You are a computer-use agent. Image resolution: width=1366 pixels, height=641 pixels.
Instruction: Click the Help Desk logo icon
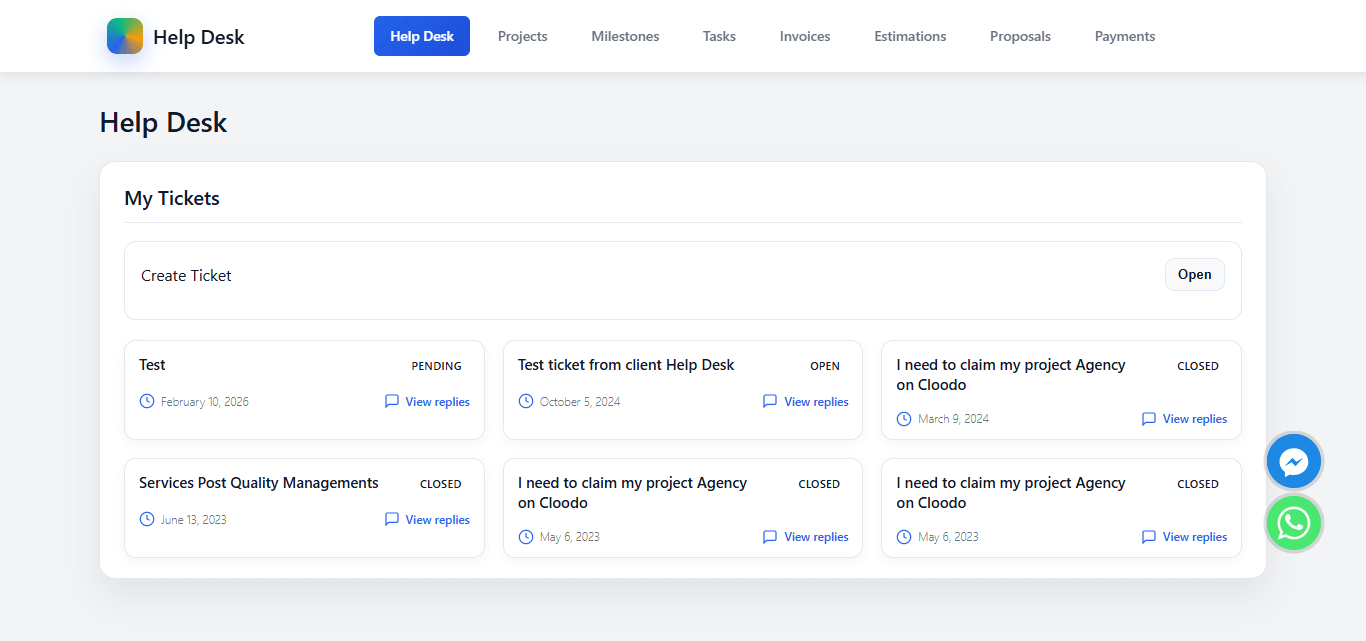click(125, 36)
